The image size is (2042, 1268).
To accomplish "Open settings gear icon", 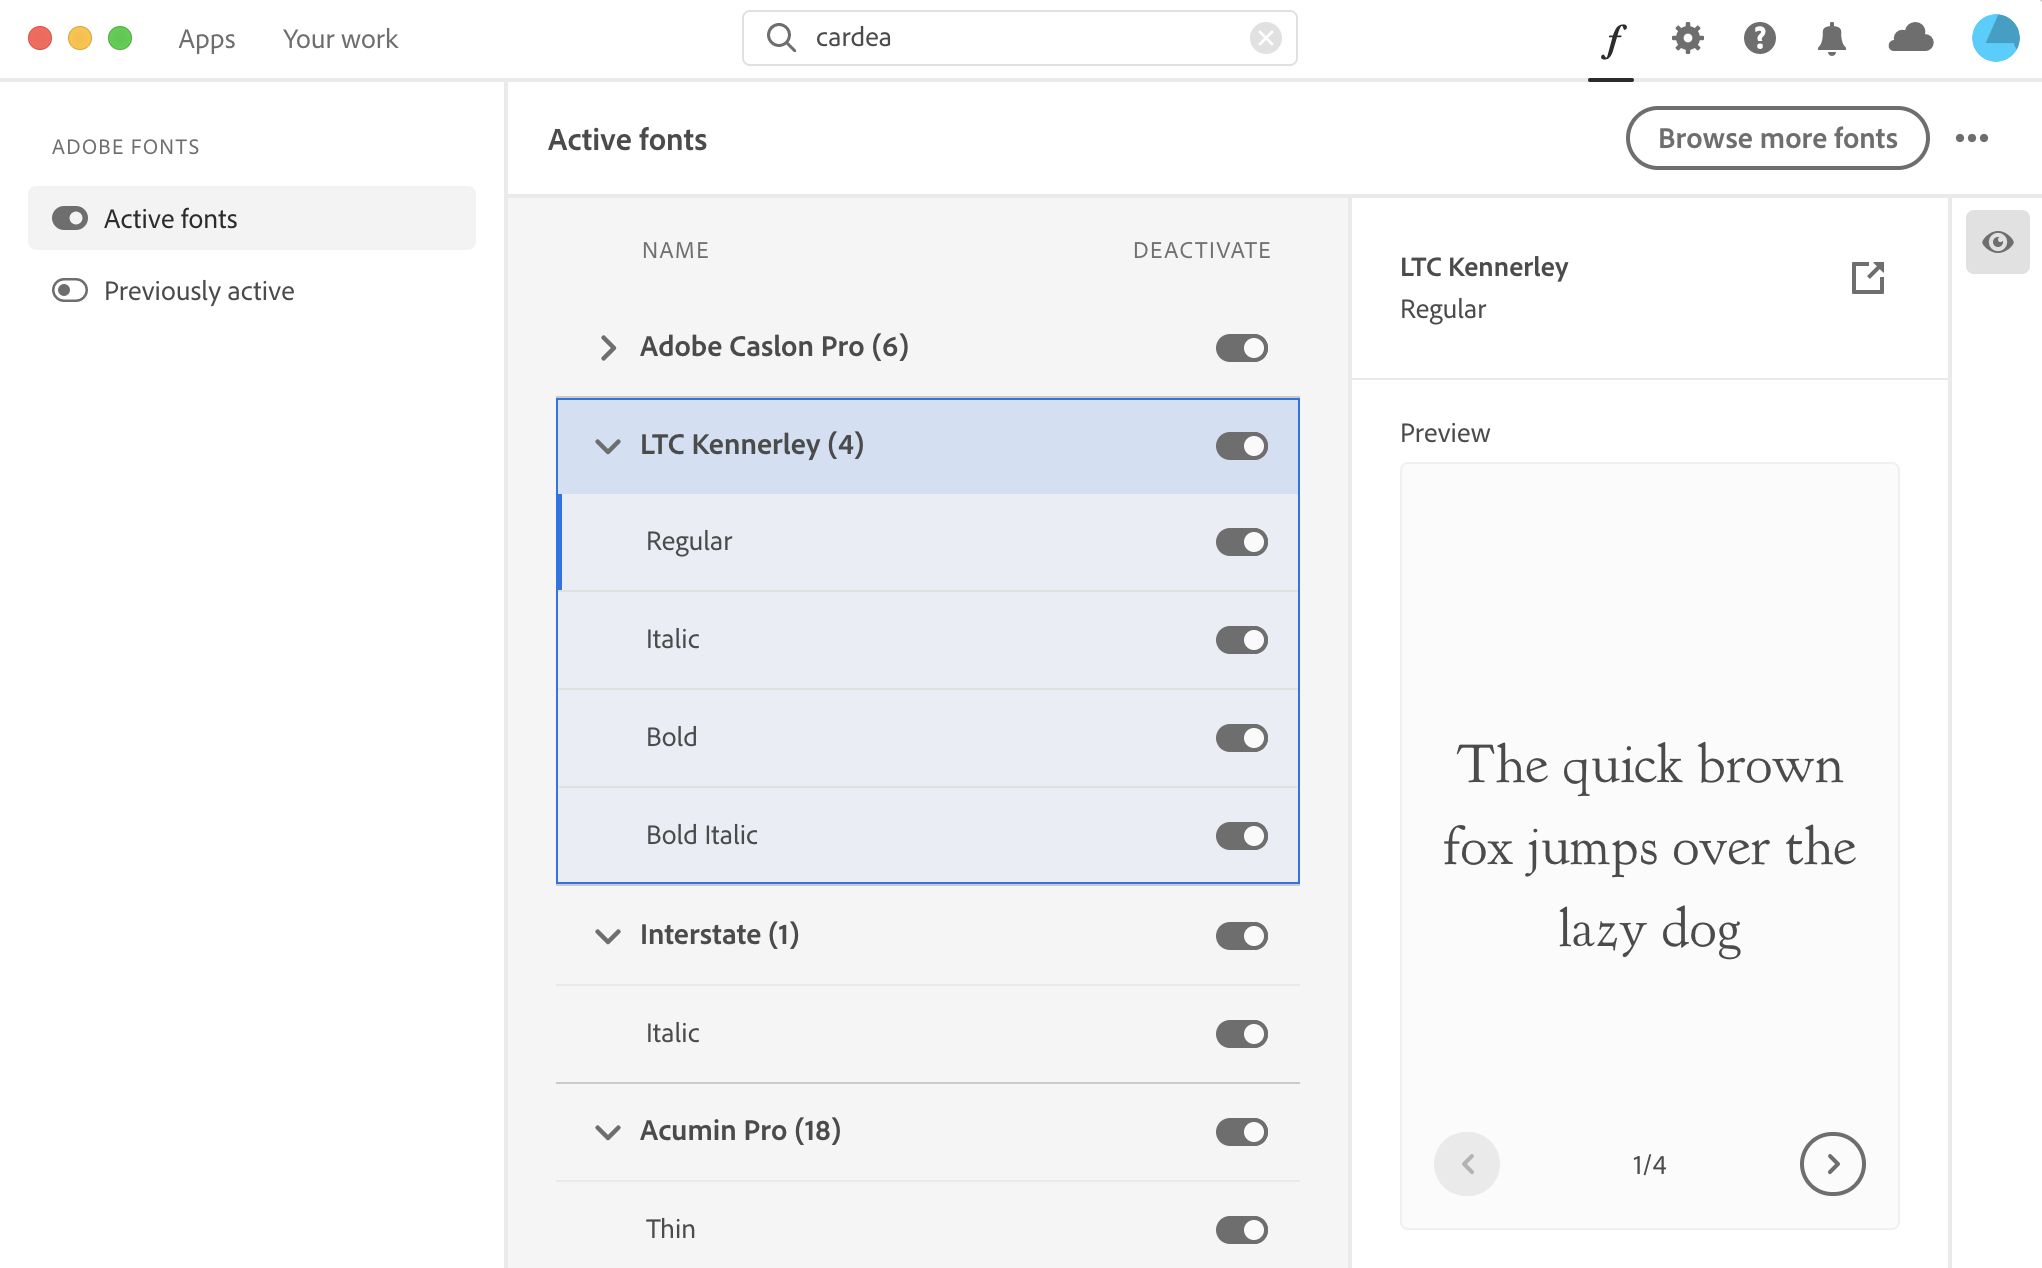I will coord(1687,39).
